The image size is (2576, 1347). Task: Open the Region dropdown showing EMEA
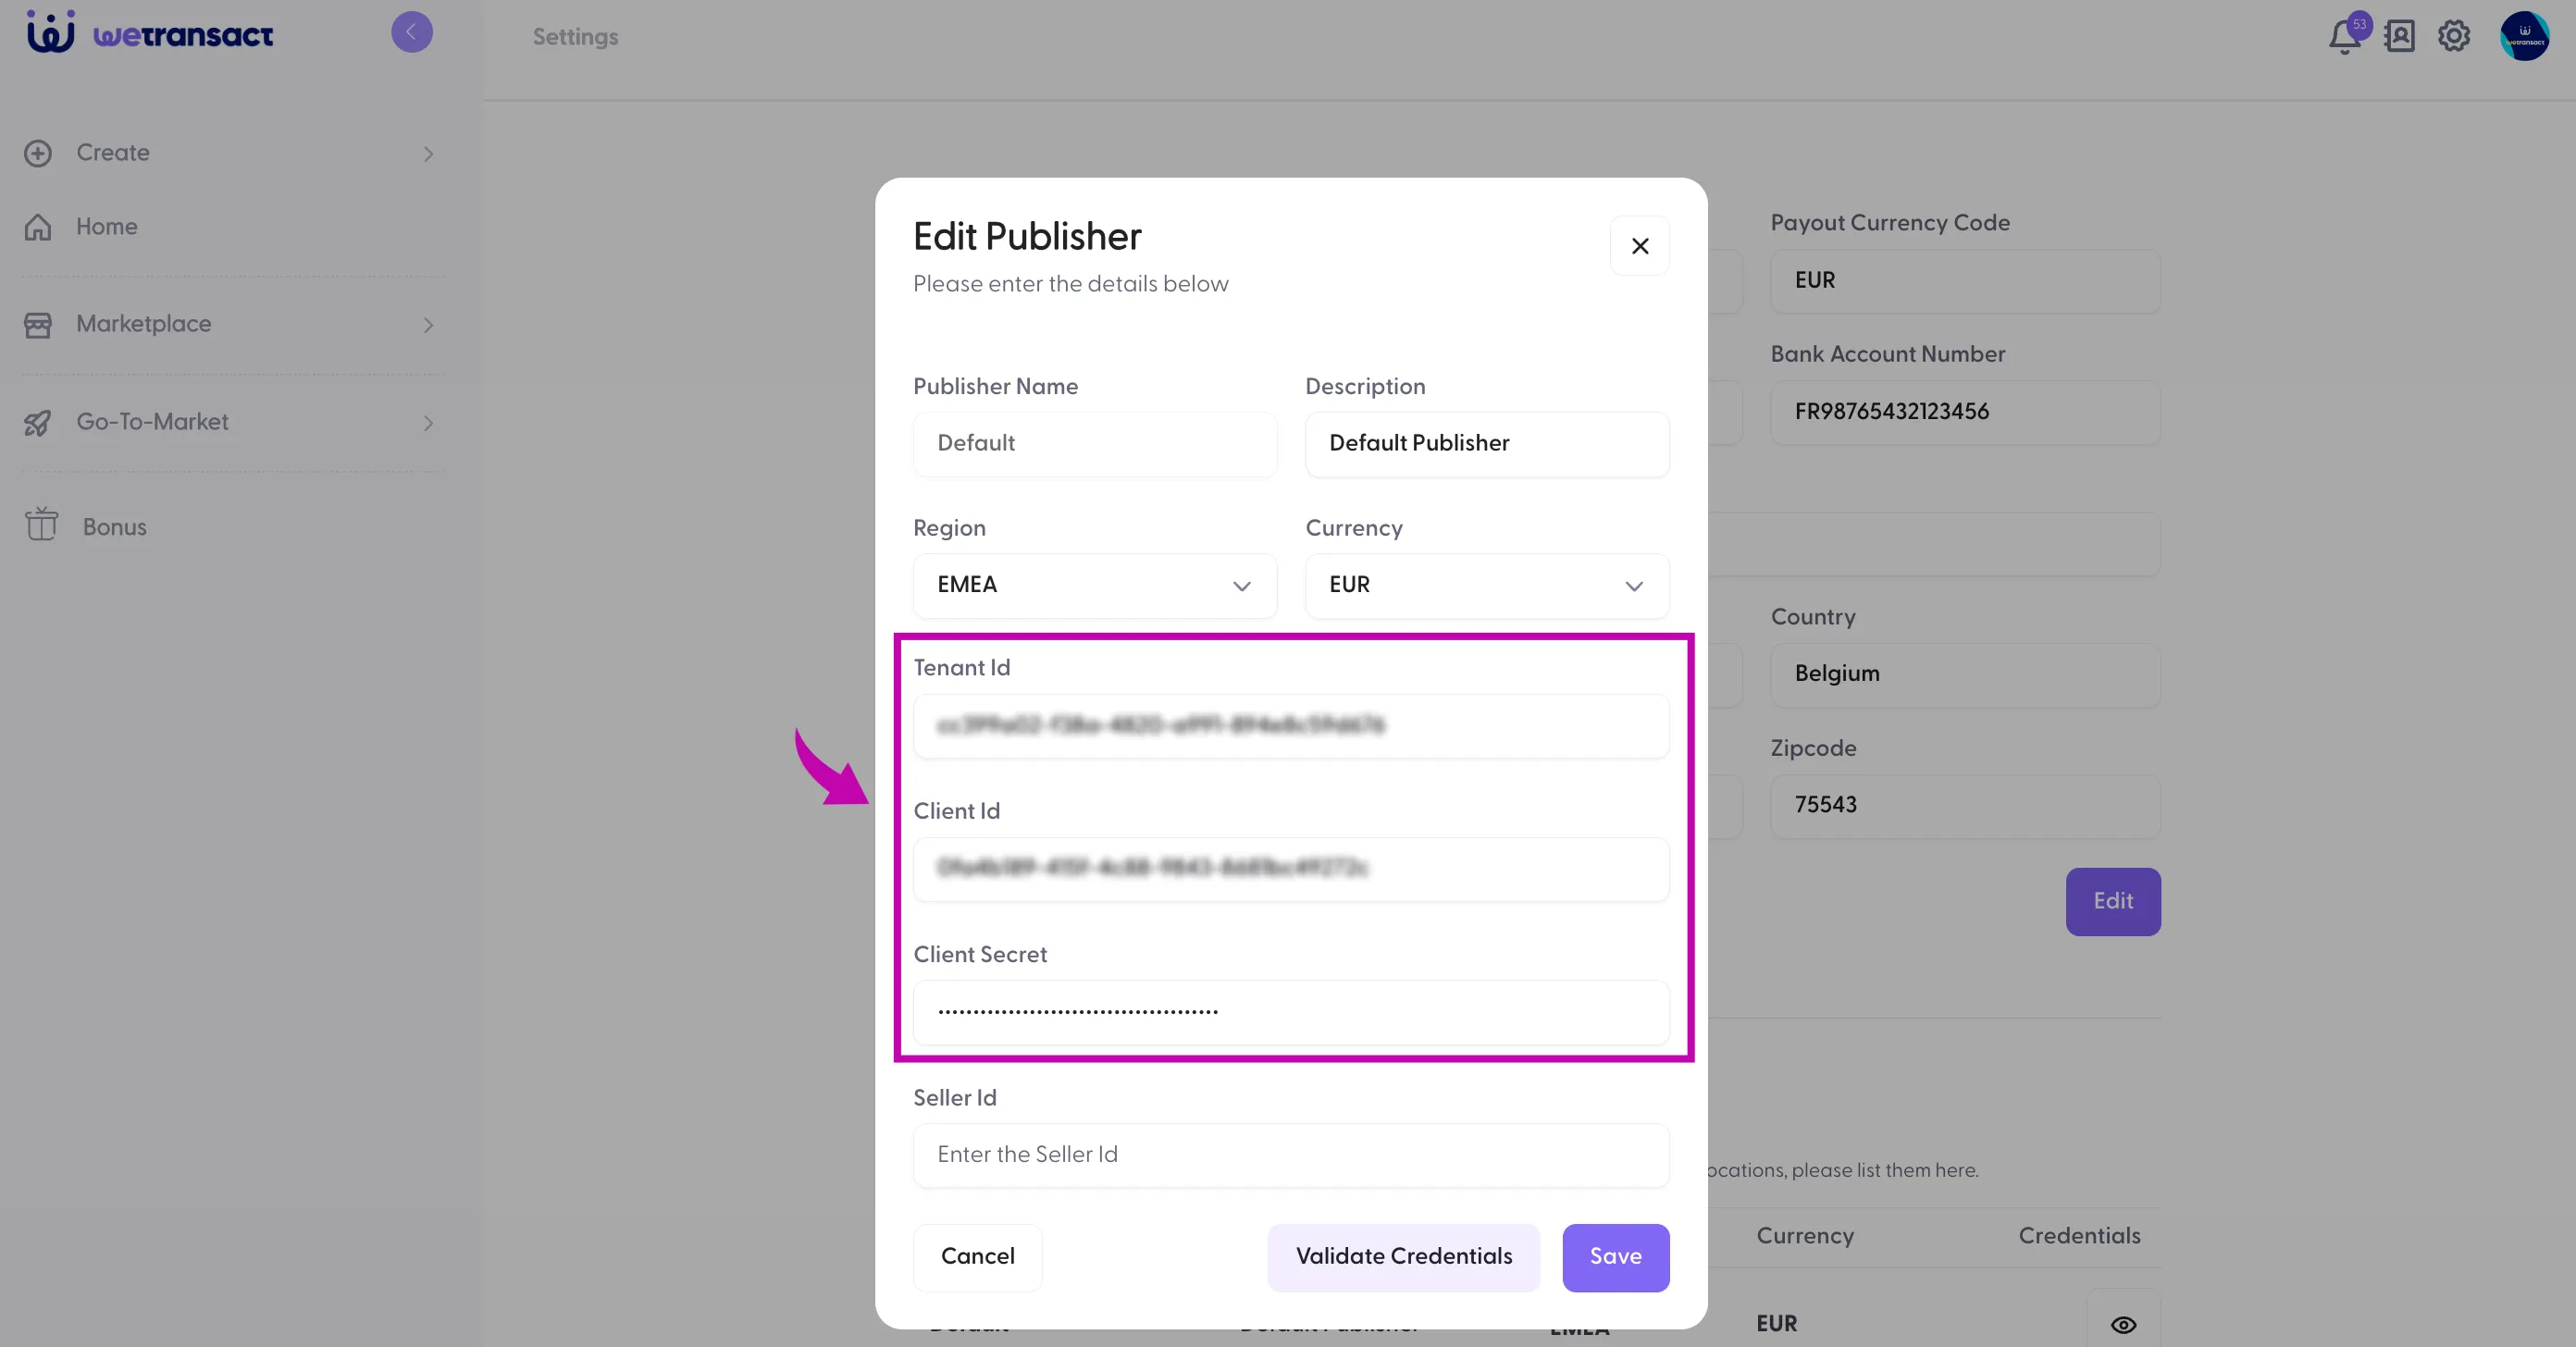(x=1095, y=585)
